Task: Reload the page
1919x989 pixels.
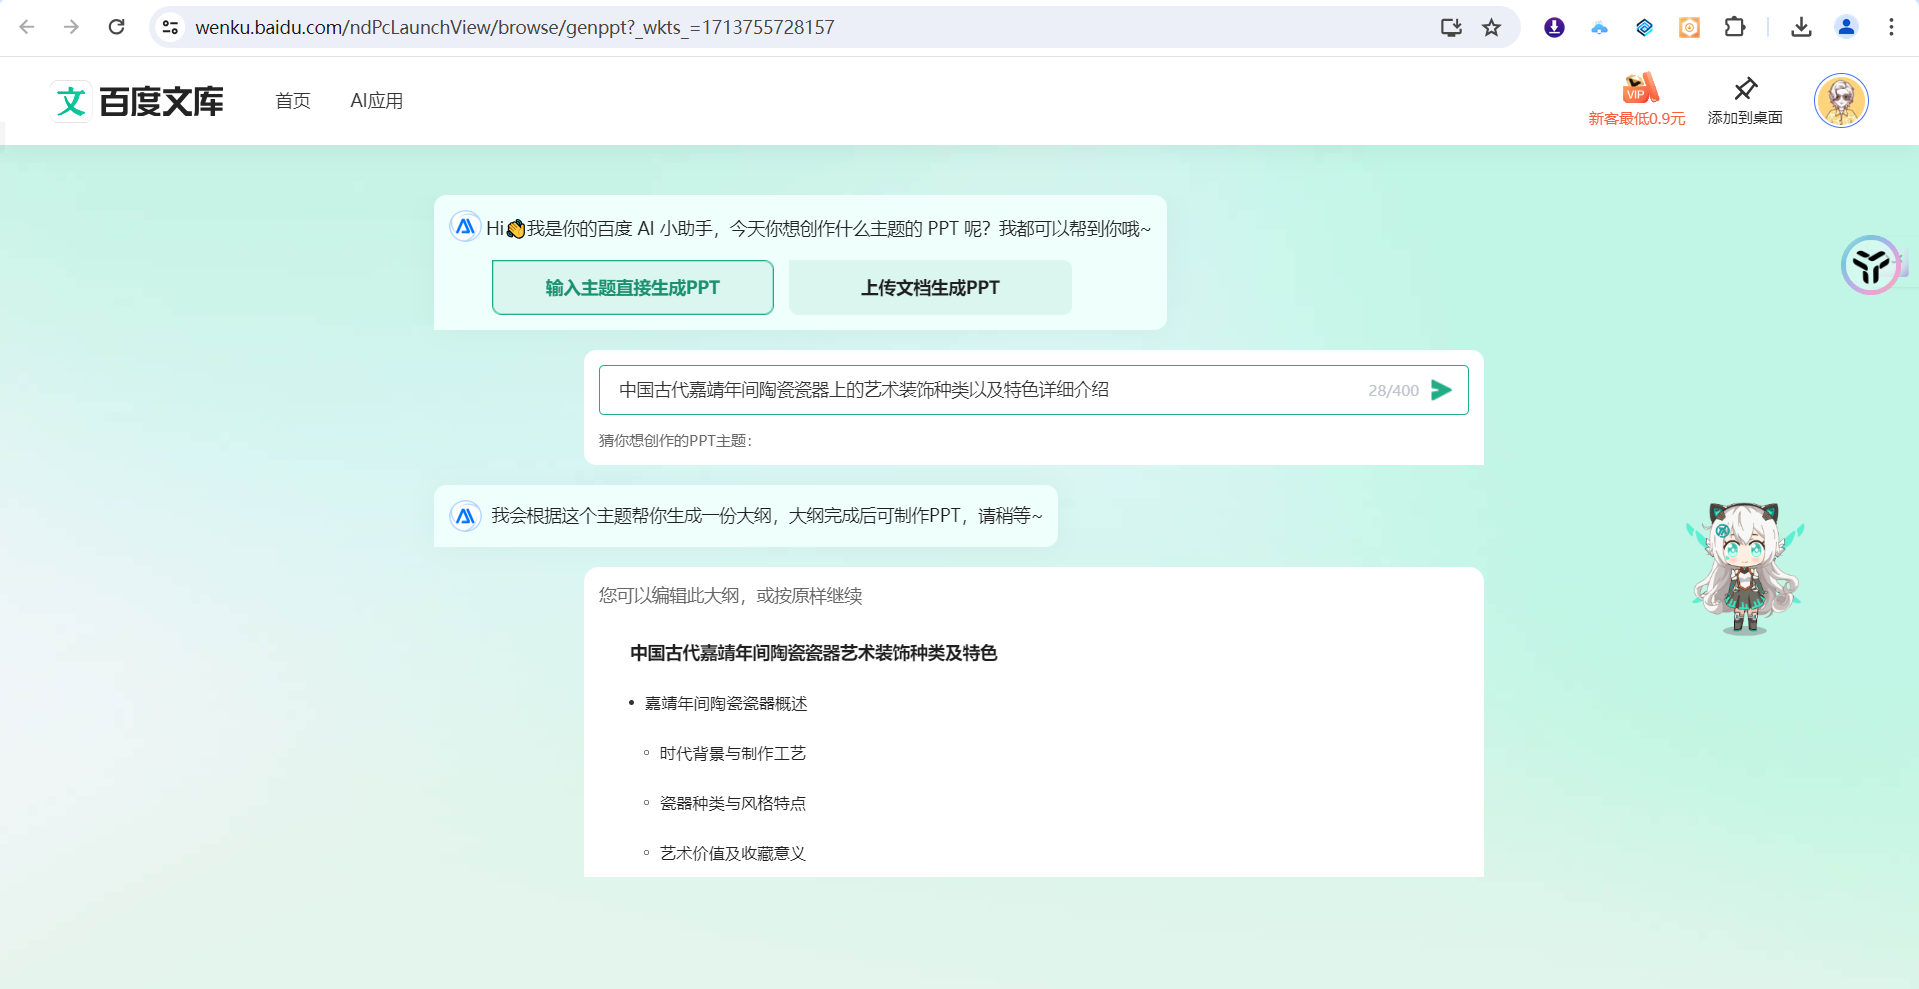Action: coord(117,27)
